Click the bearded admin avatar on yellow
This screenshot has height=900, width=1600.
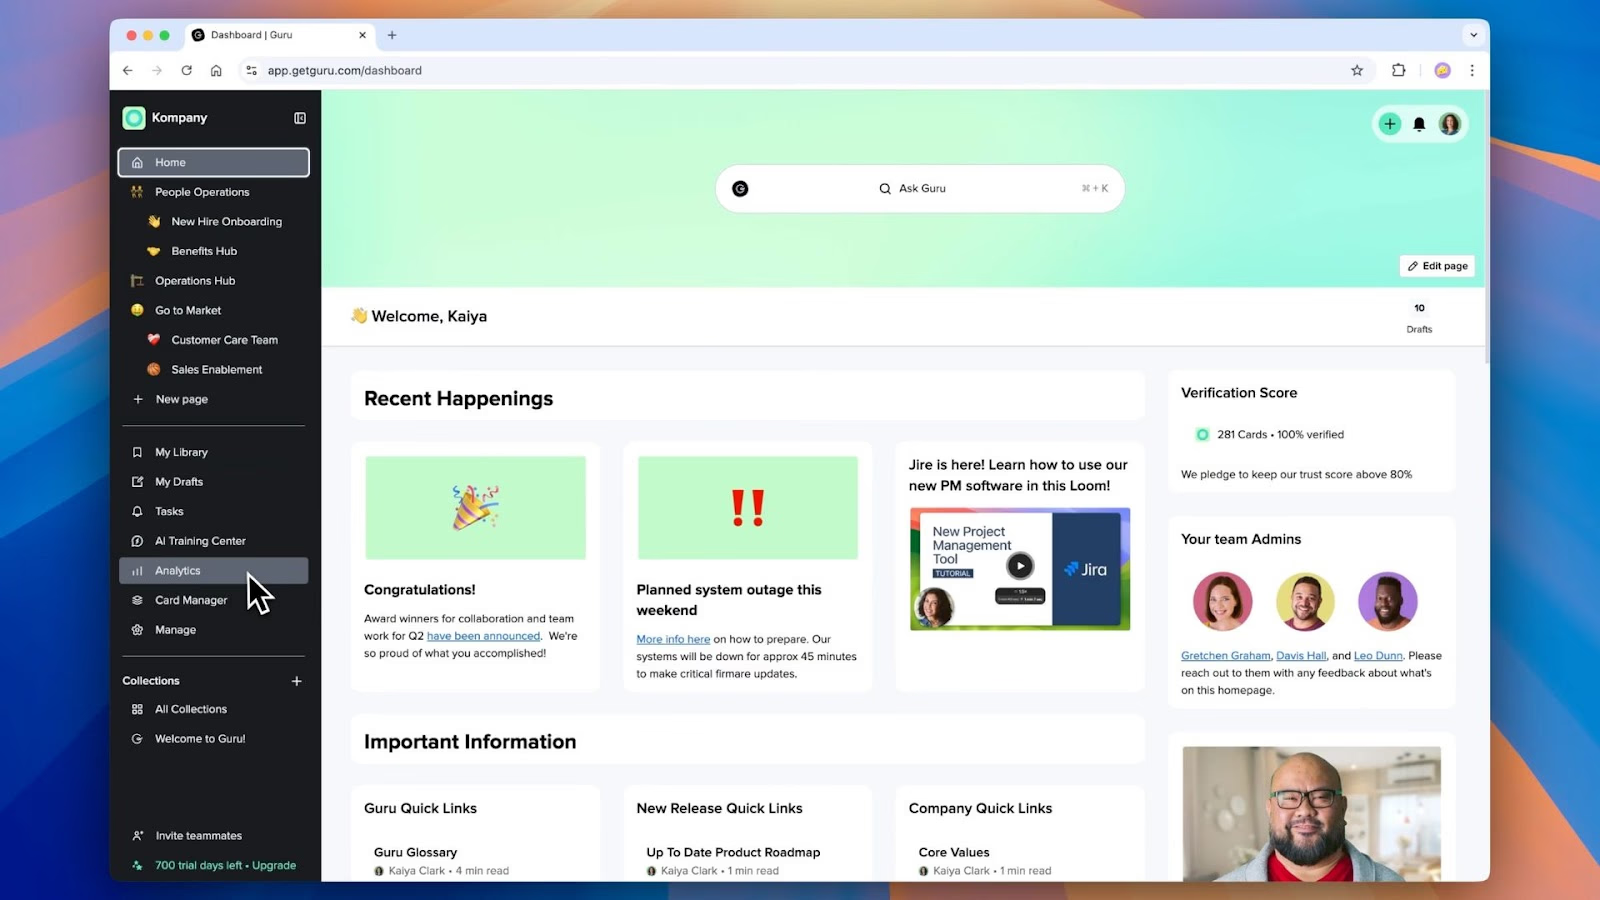coord(1305,601)
